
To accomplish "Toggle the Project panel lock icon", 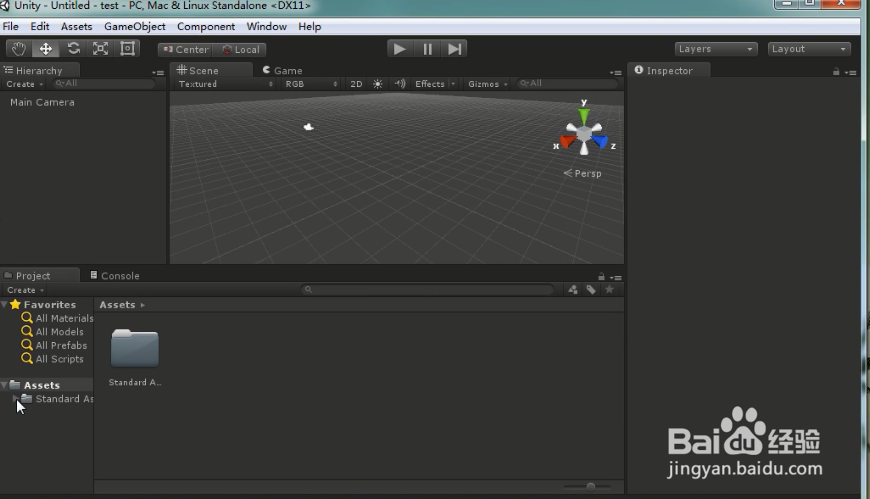I will (x=601, y=276).
